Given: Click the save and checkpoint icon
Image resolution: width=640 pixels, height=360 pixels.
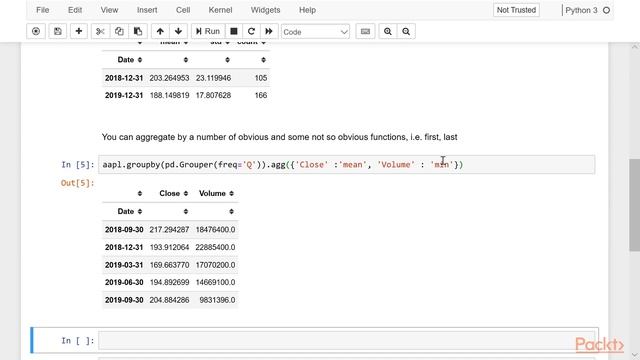Looking at the screenshot, I should click(58, 31).
